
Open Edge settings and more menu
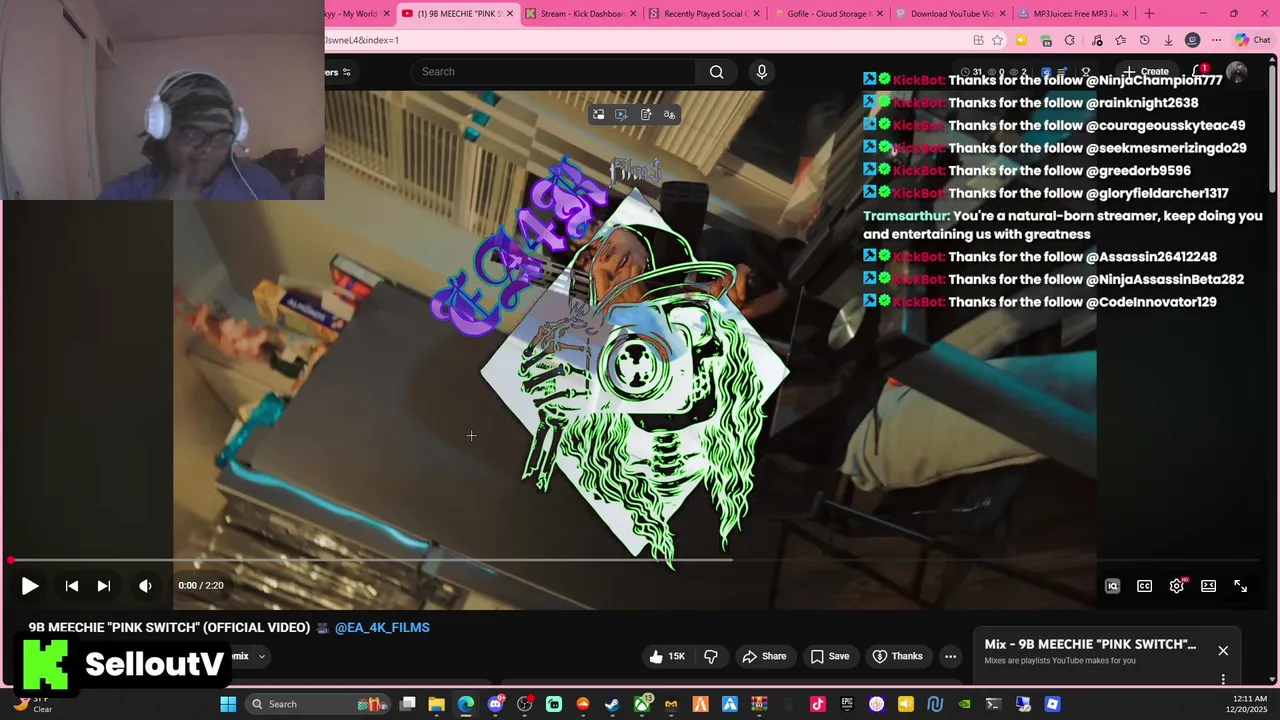pos(1216,40)
